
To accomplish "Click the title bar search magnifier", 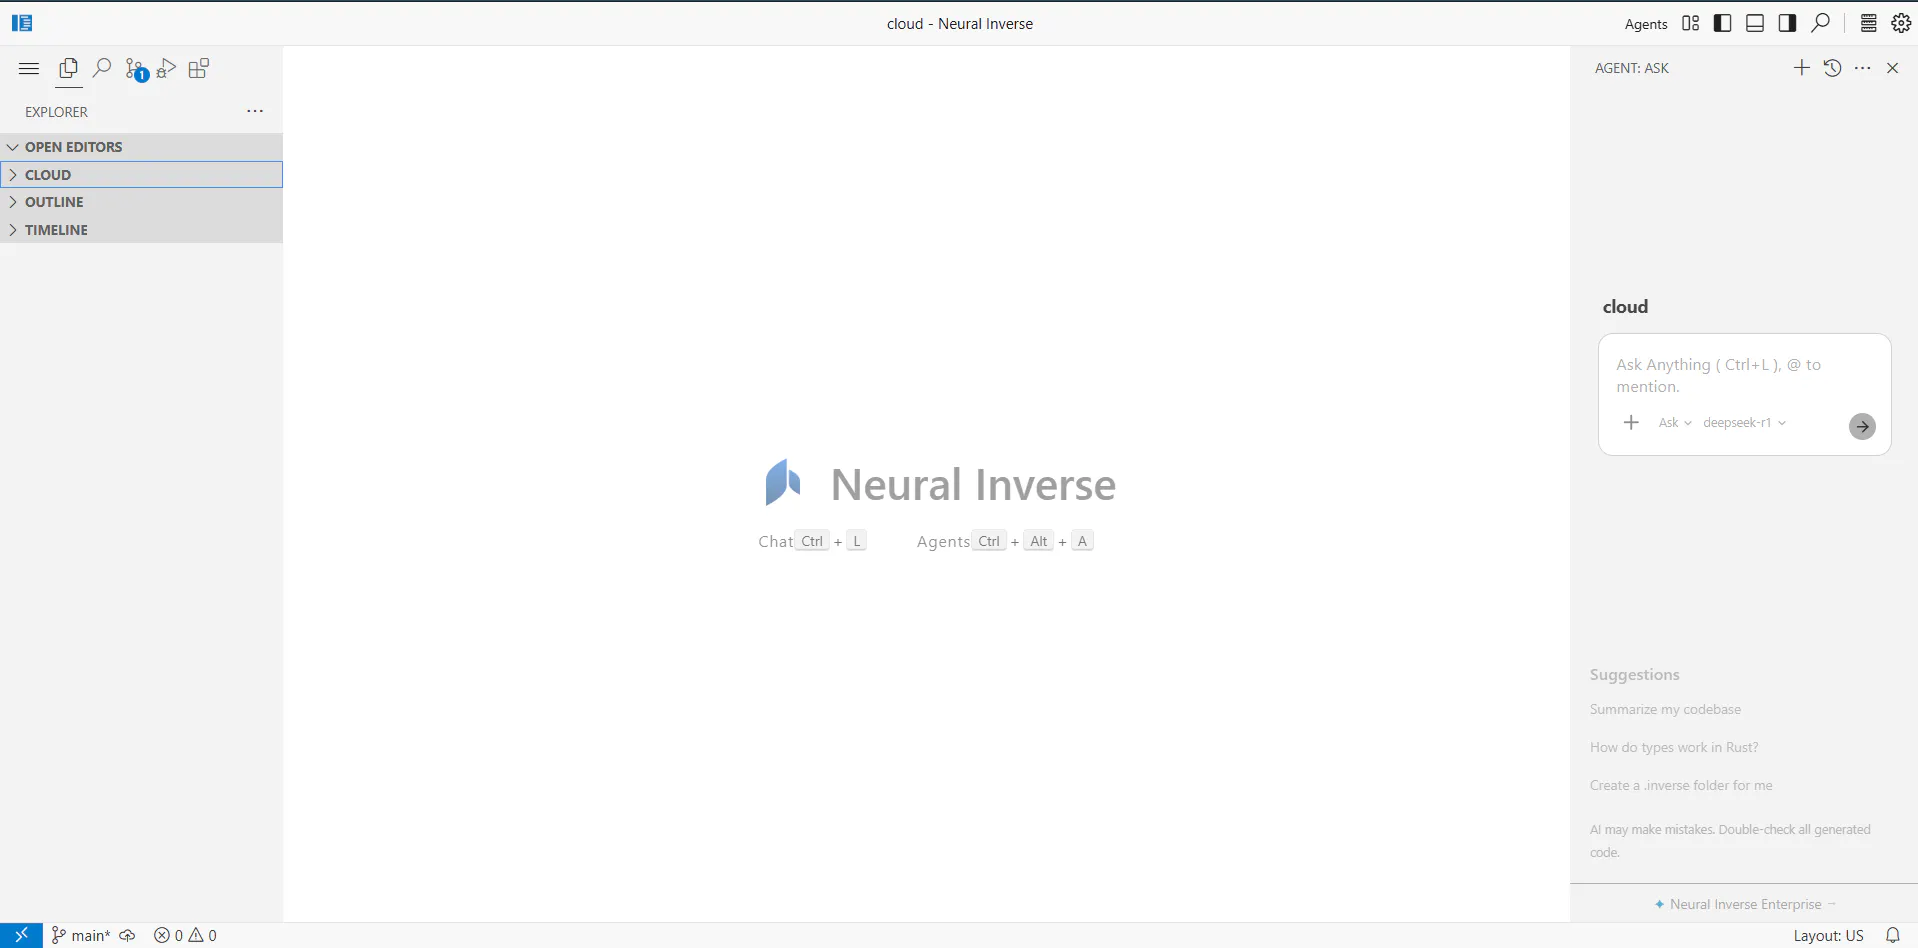I will (1821, 23).
